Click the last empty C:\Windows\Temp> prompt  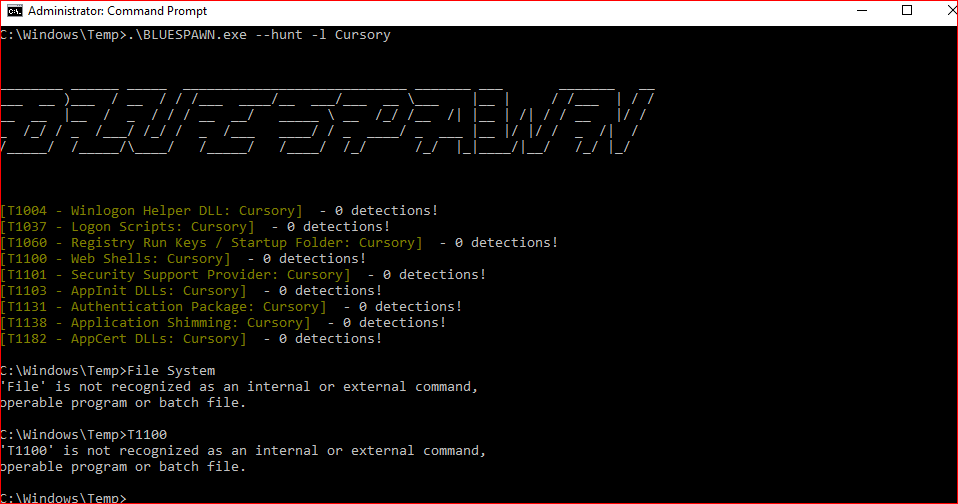pyautogui.click(x=63, y=498)
